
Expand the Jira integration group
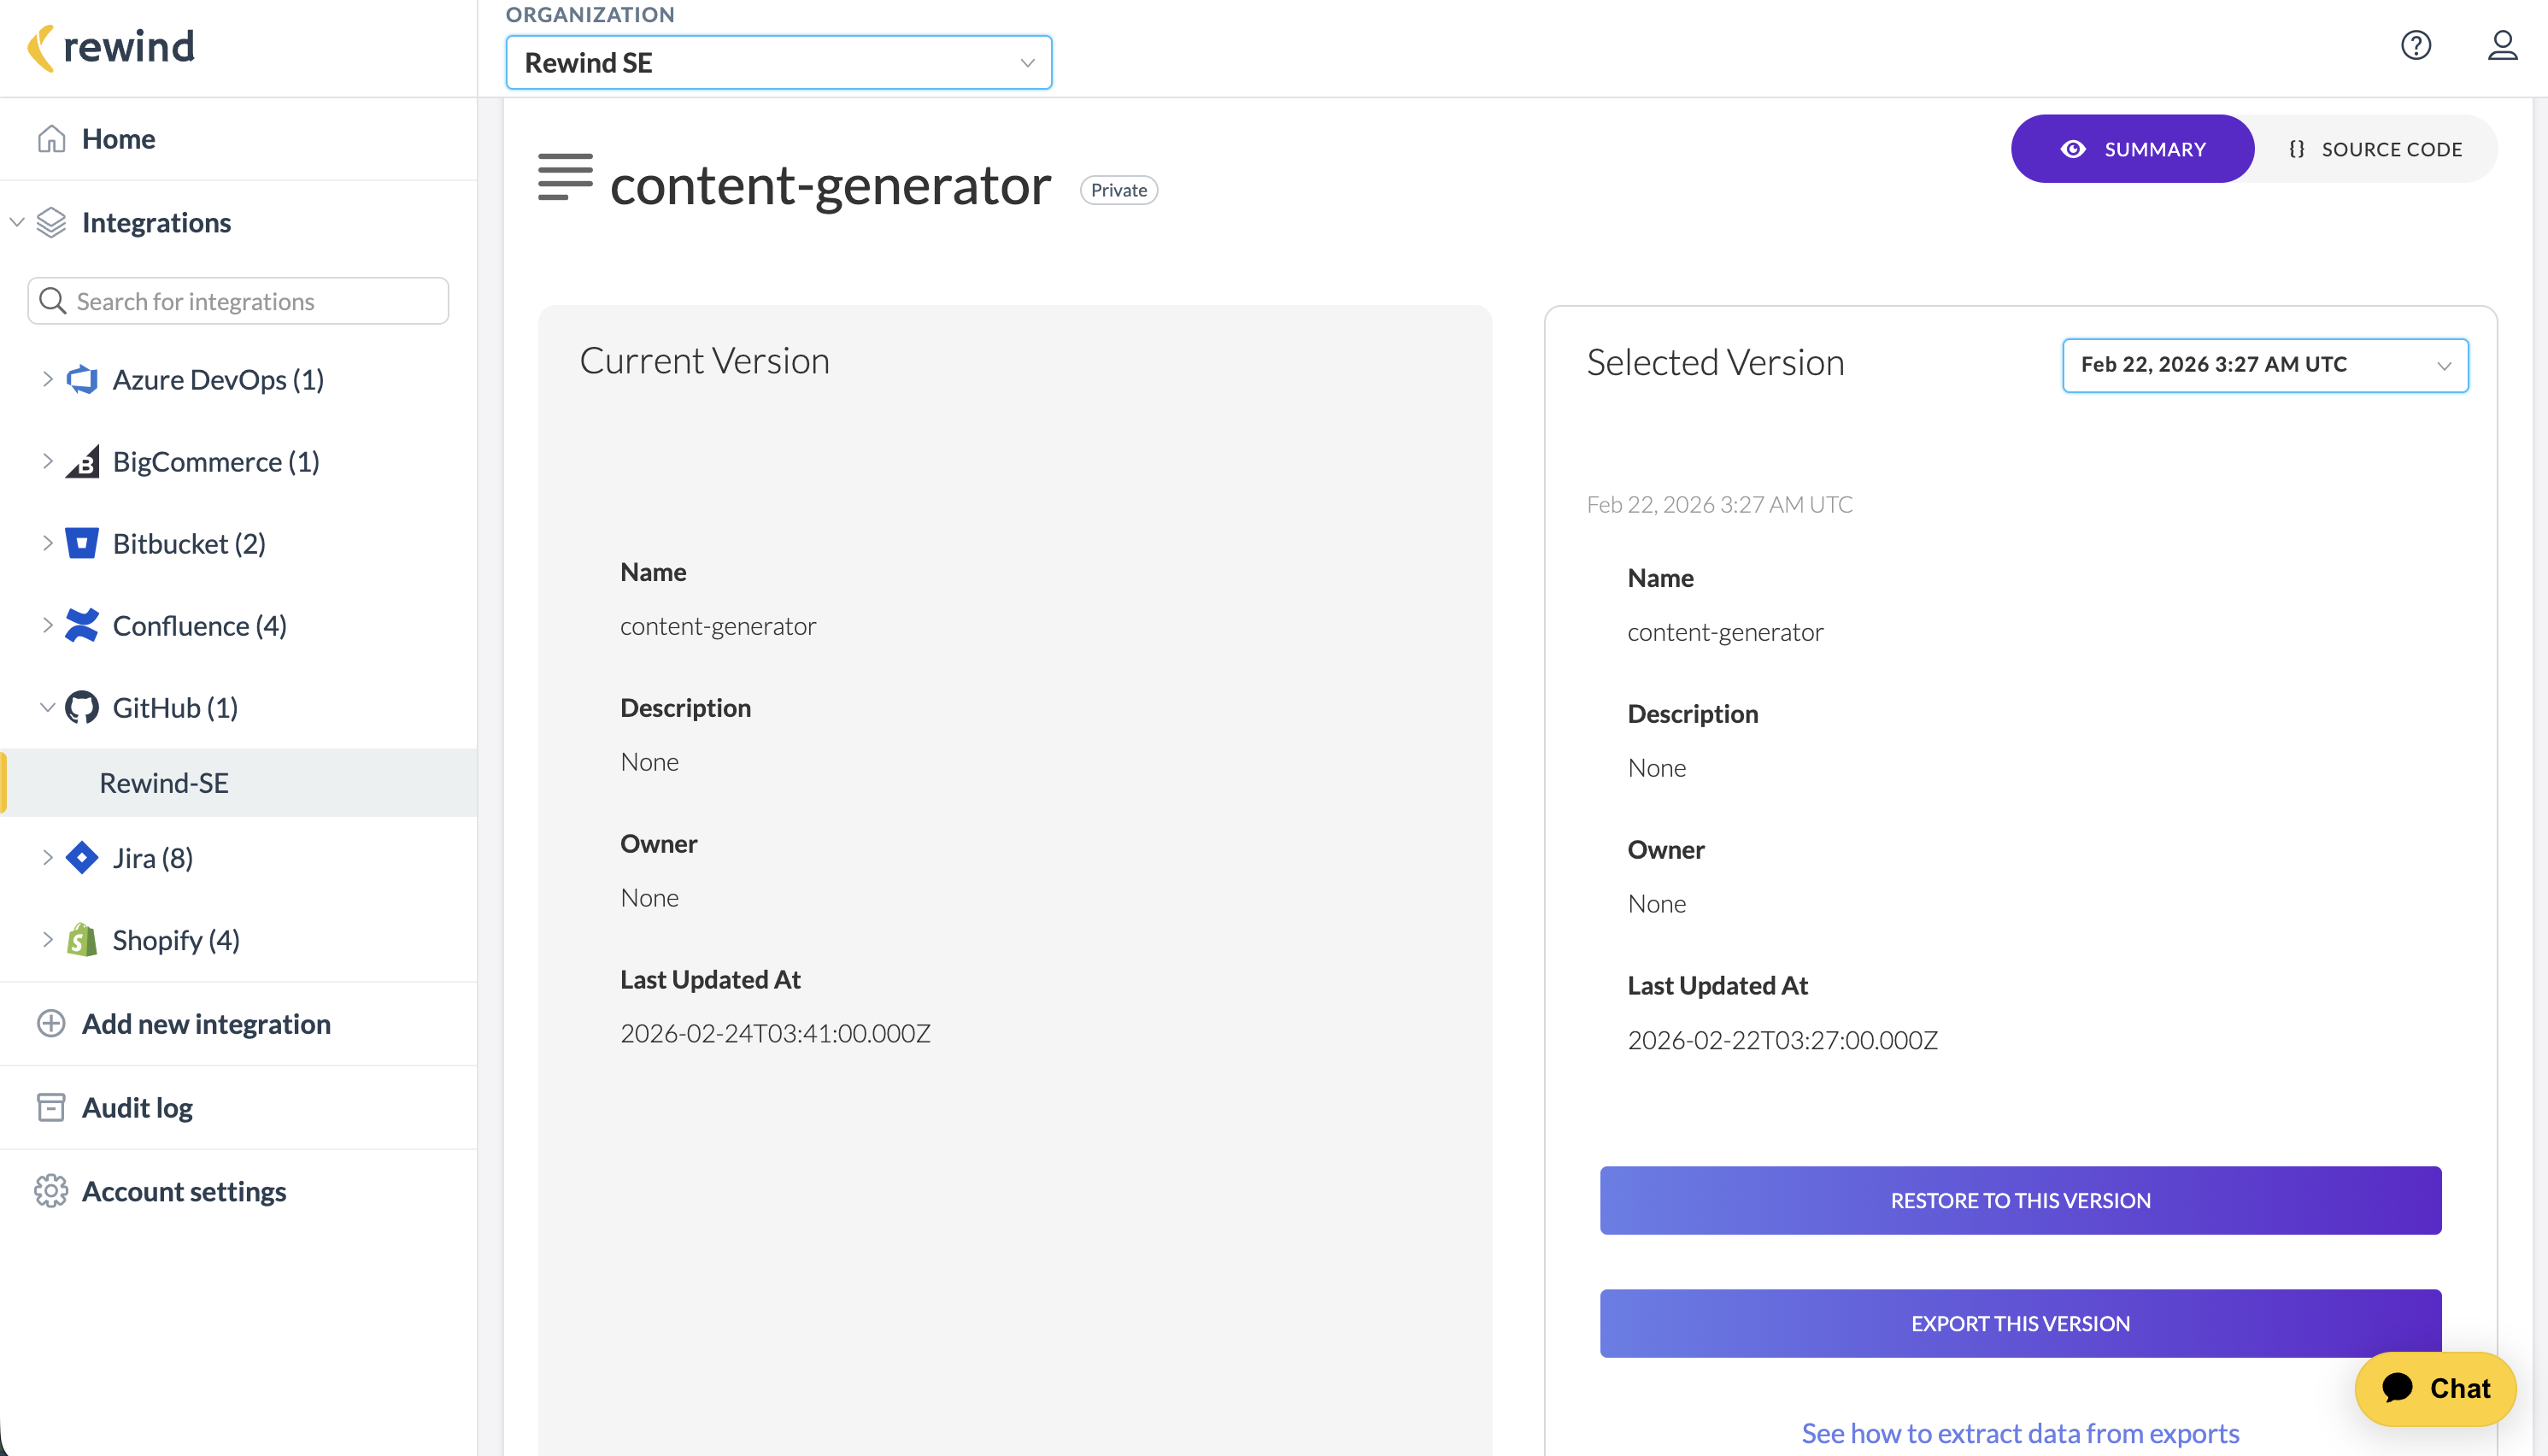pos(47,858)
